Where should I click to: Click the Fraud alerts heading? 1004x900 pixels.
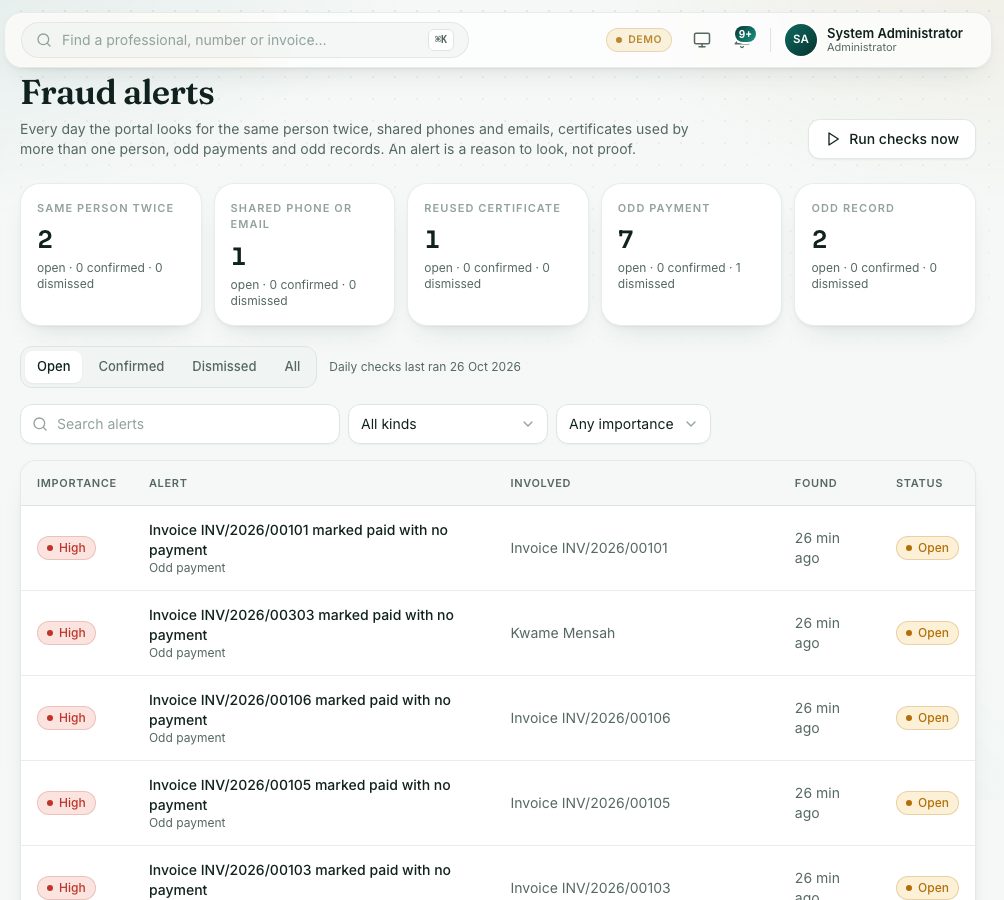[x=117, y=93]
